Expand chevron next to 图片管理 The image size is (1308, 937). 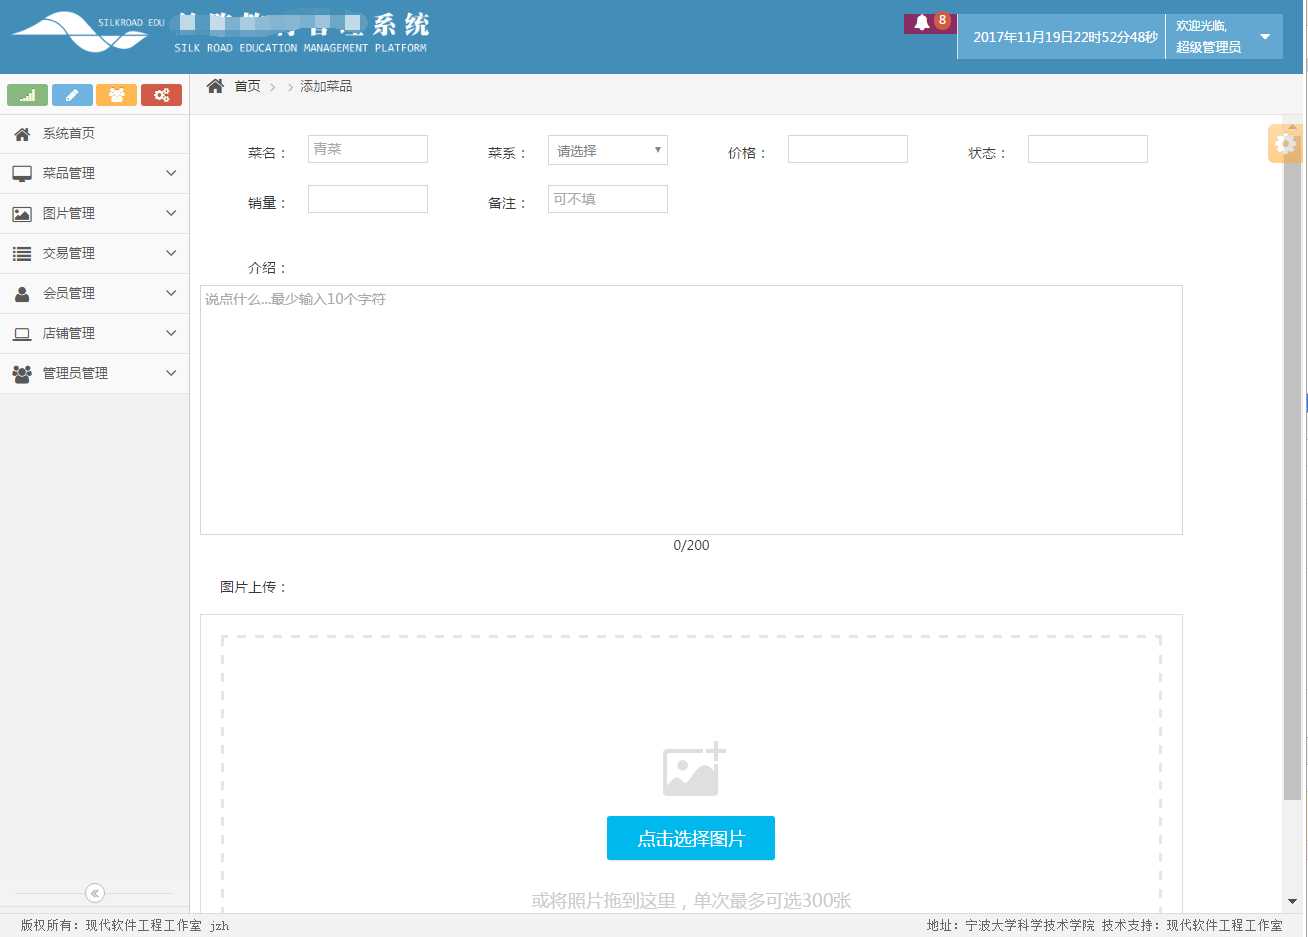(x=171, y=213)
